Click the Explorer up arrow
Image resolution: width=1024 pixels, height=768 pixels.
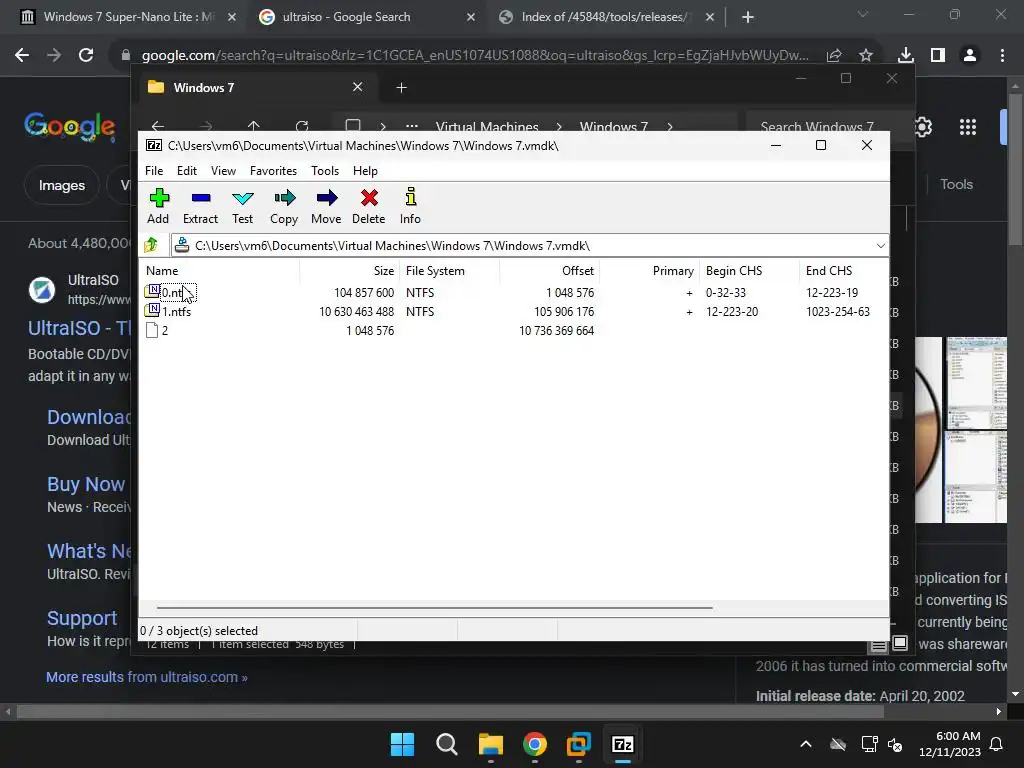pyautogui.click(x=253, y=125)
